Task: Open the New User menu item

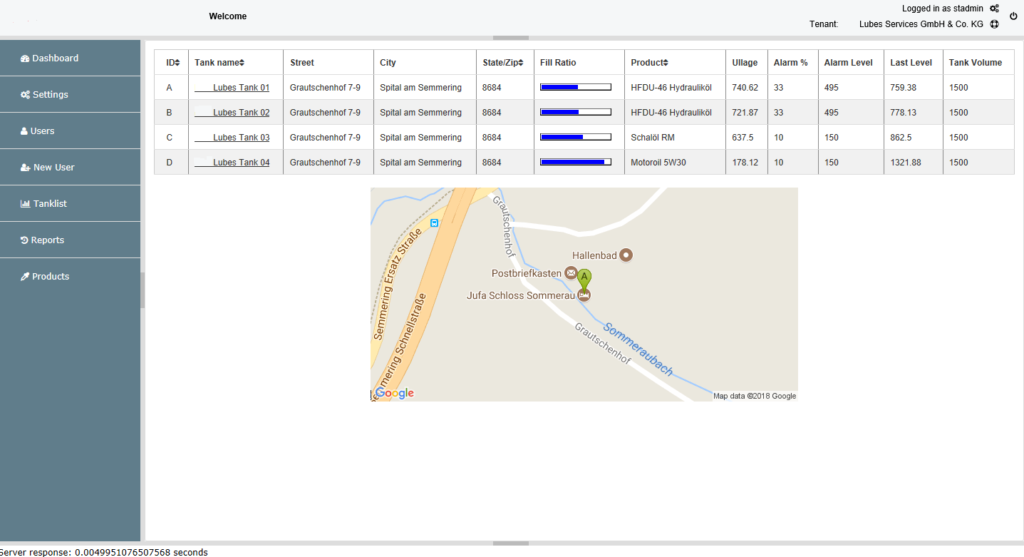Action: 70,167
